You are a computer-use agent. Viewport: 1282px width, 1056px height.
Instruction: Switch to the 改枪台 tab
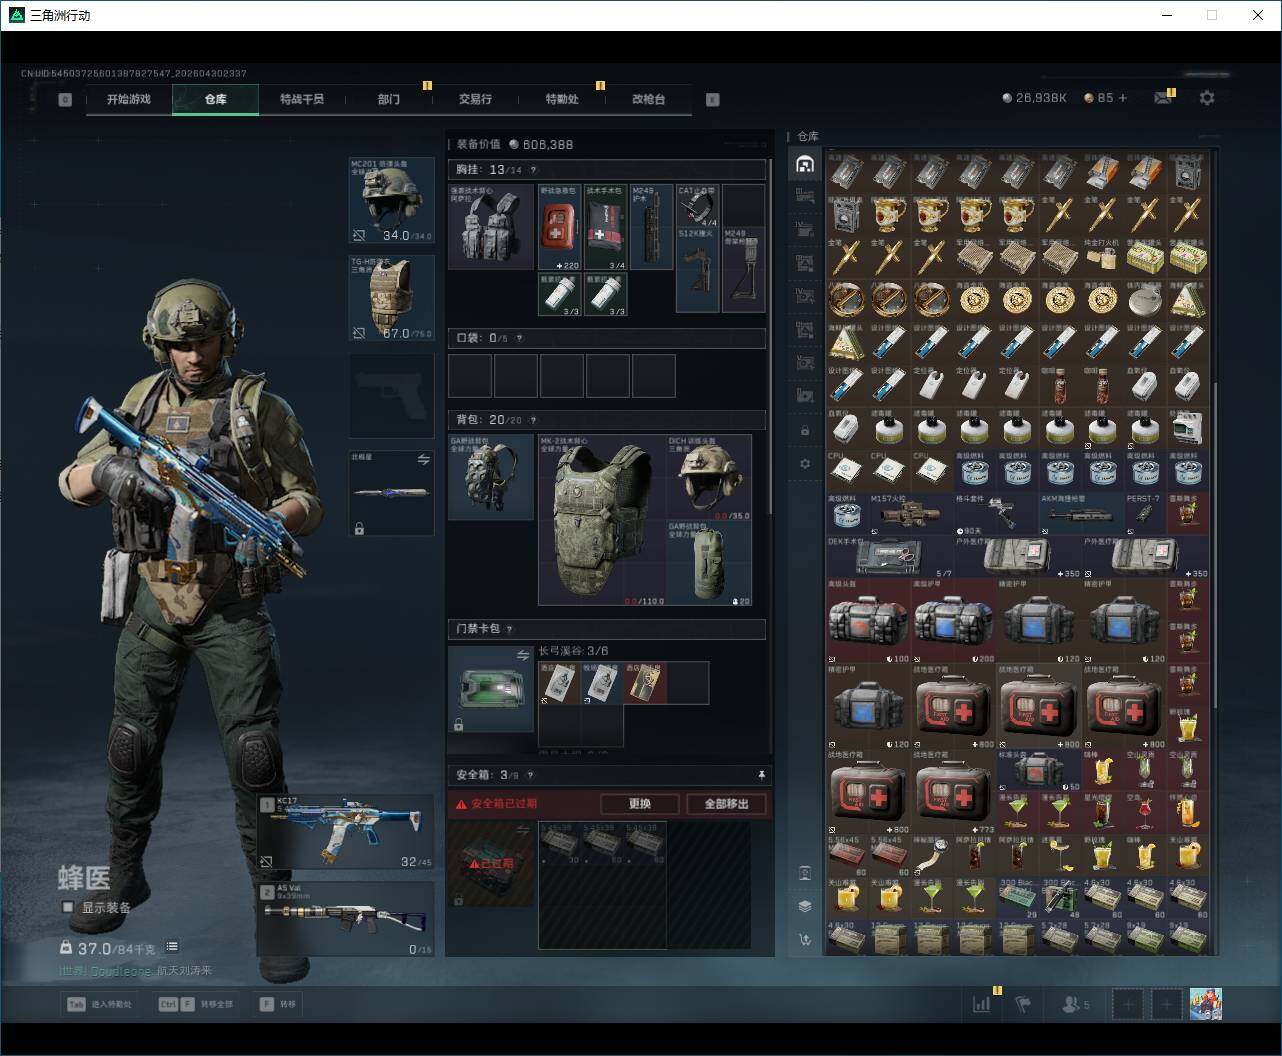pos(648,99)
